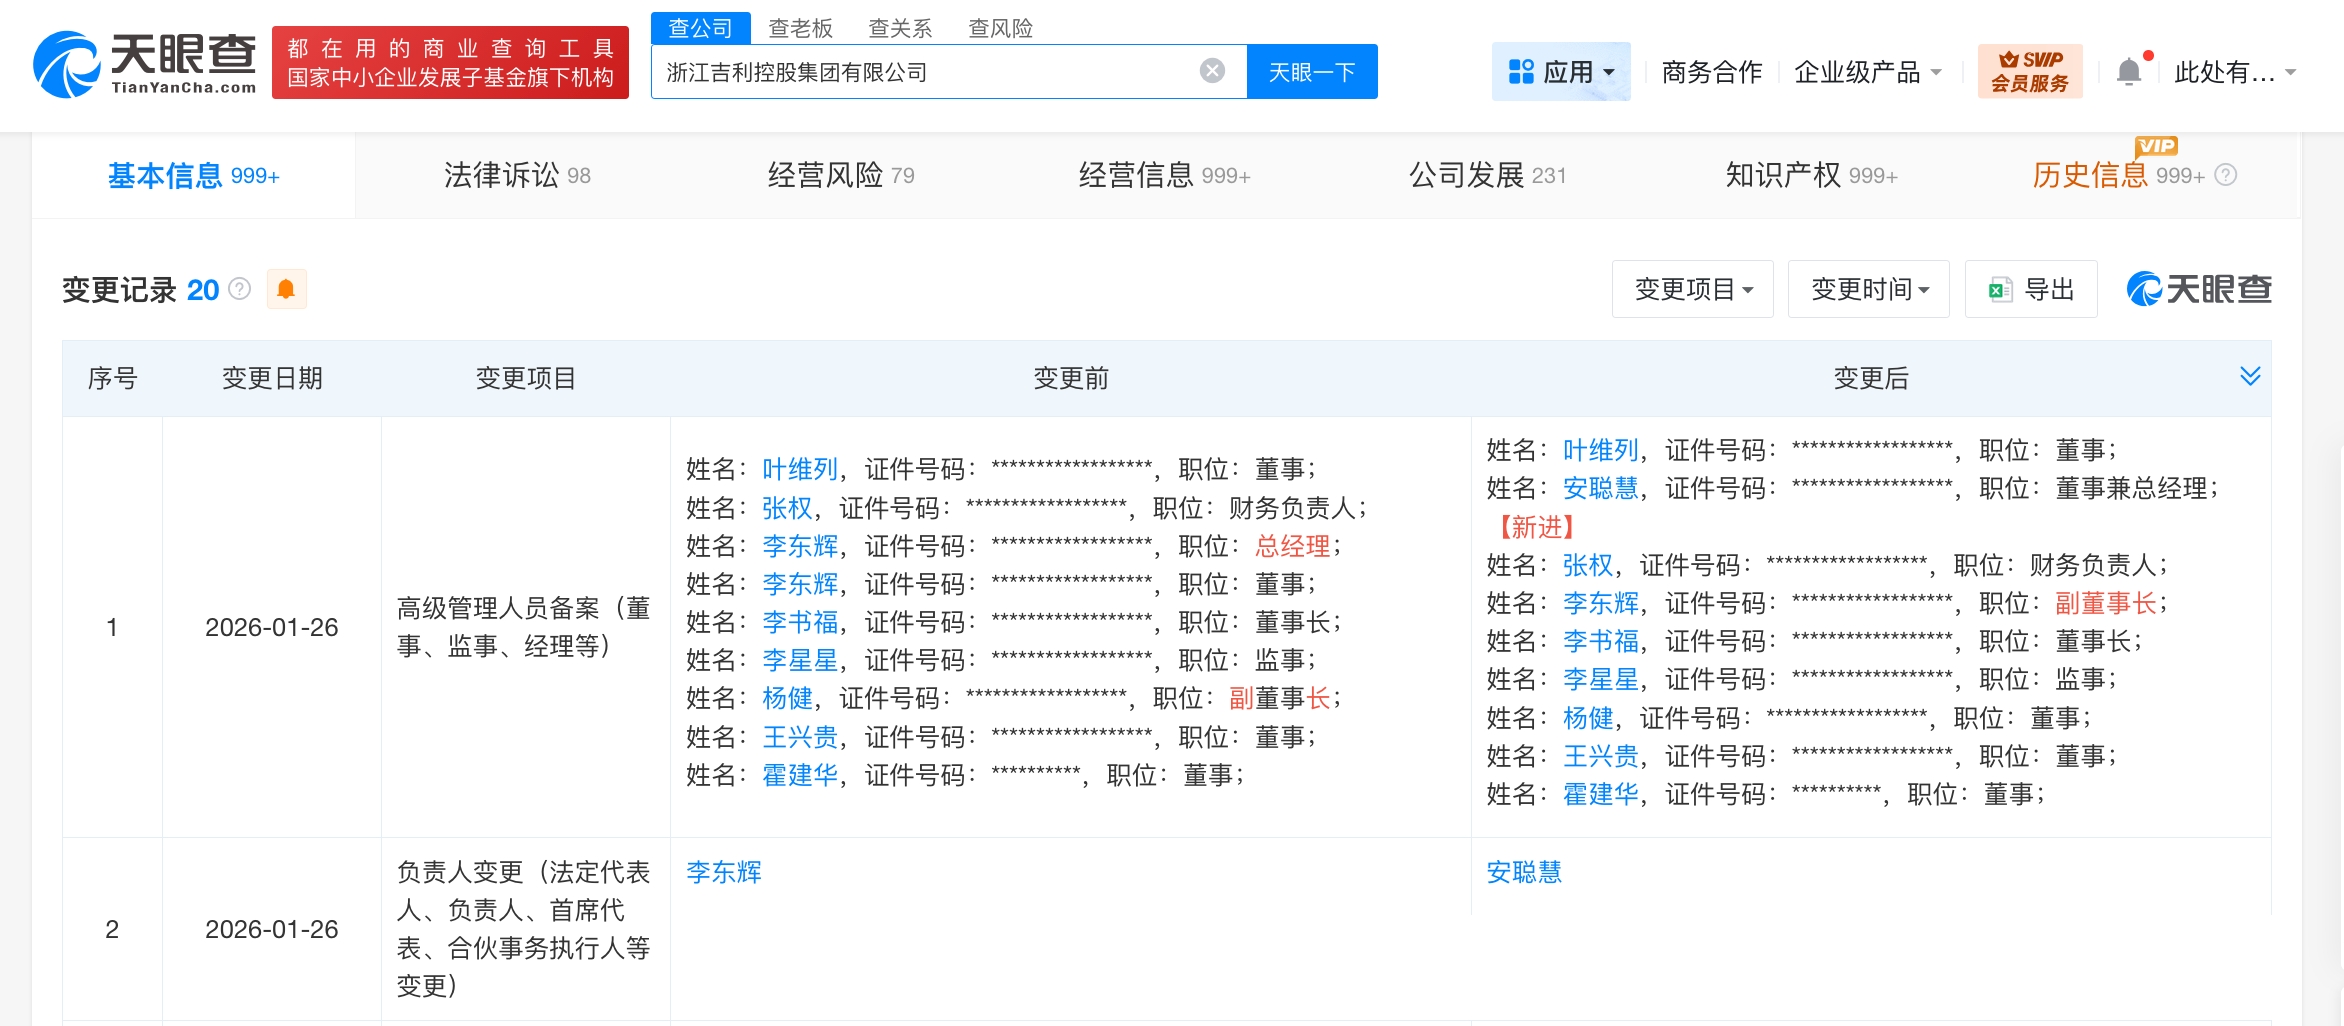Open SVIP 会员服务 badge
Image resolution: width=2344 pixels, height=1026 pixels.
click(2029, 72)
